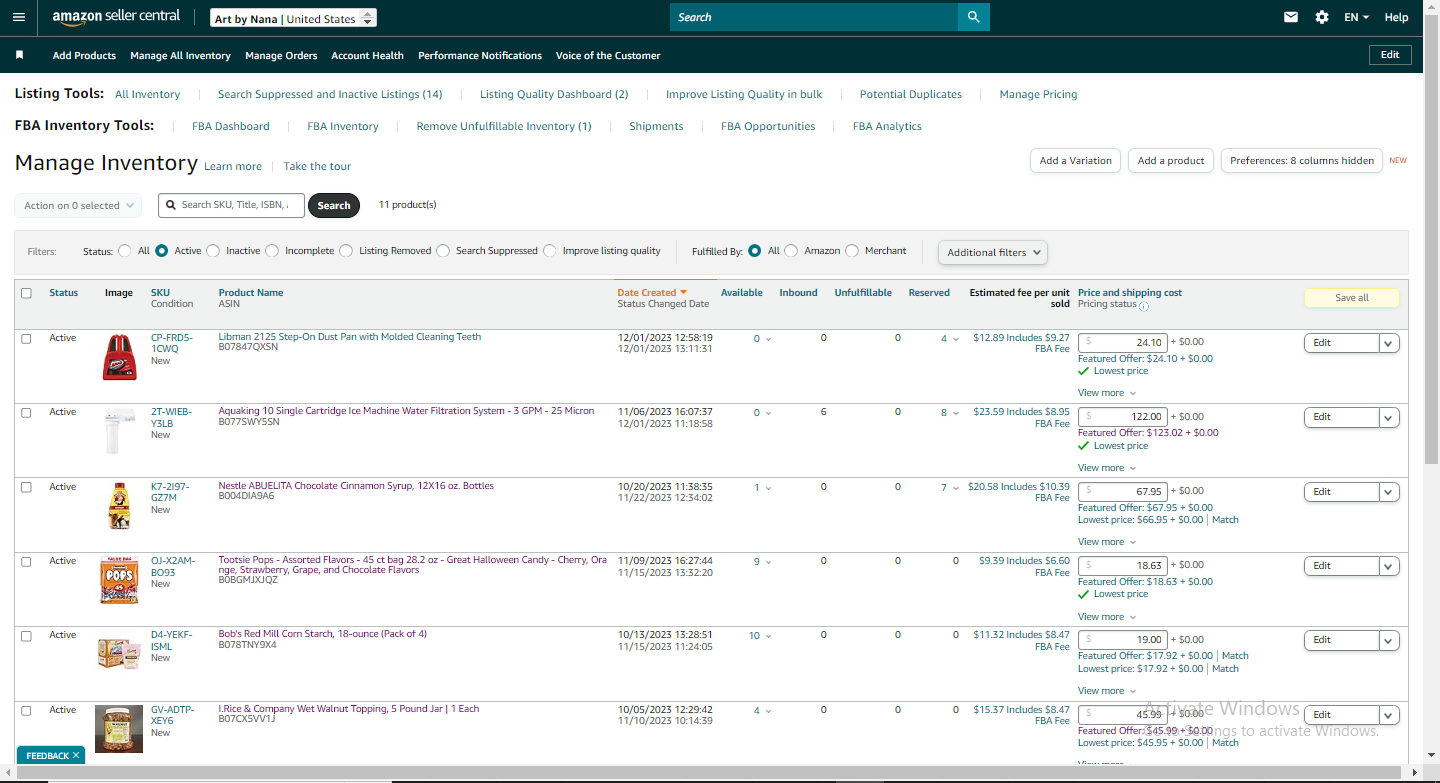Open Libman dust pan product thumbnail
Screen dimensions: 1440x783
(119, 357)
